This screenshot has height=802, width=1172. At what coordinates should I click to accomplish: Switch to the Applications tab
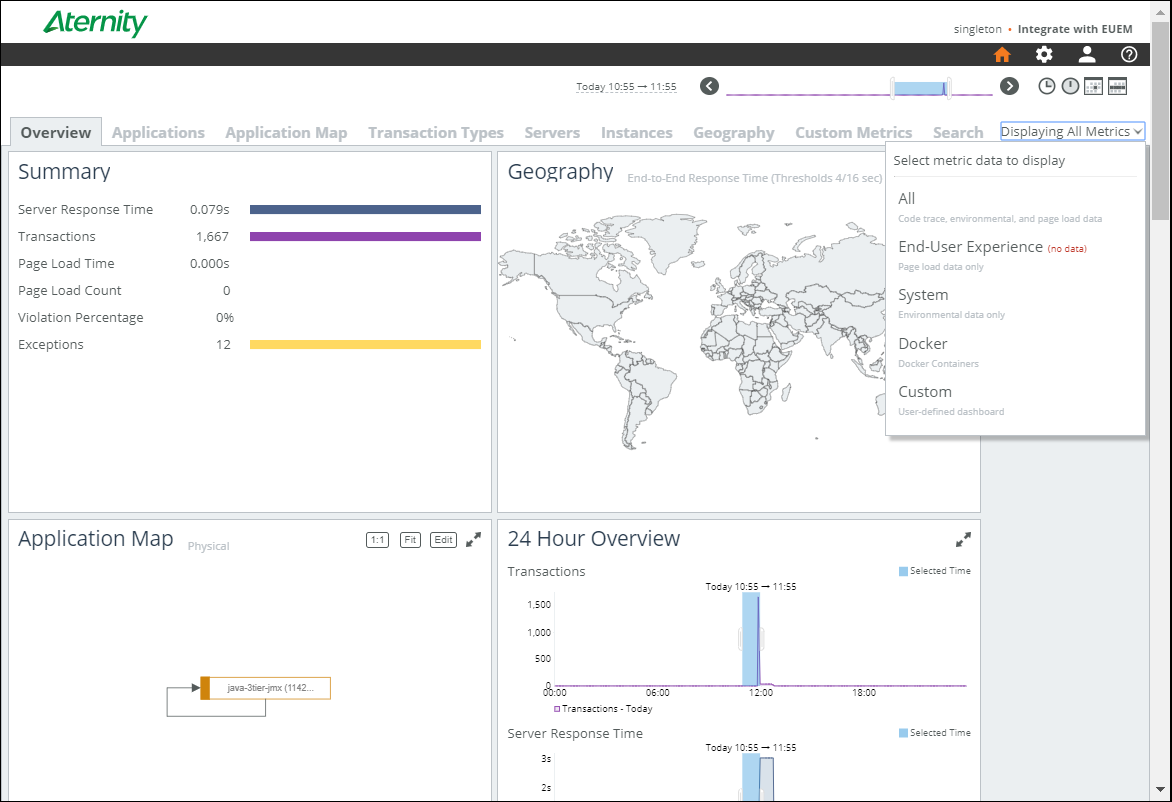158,132
